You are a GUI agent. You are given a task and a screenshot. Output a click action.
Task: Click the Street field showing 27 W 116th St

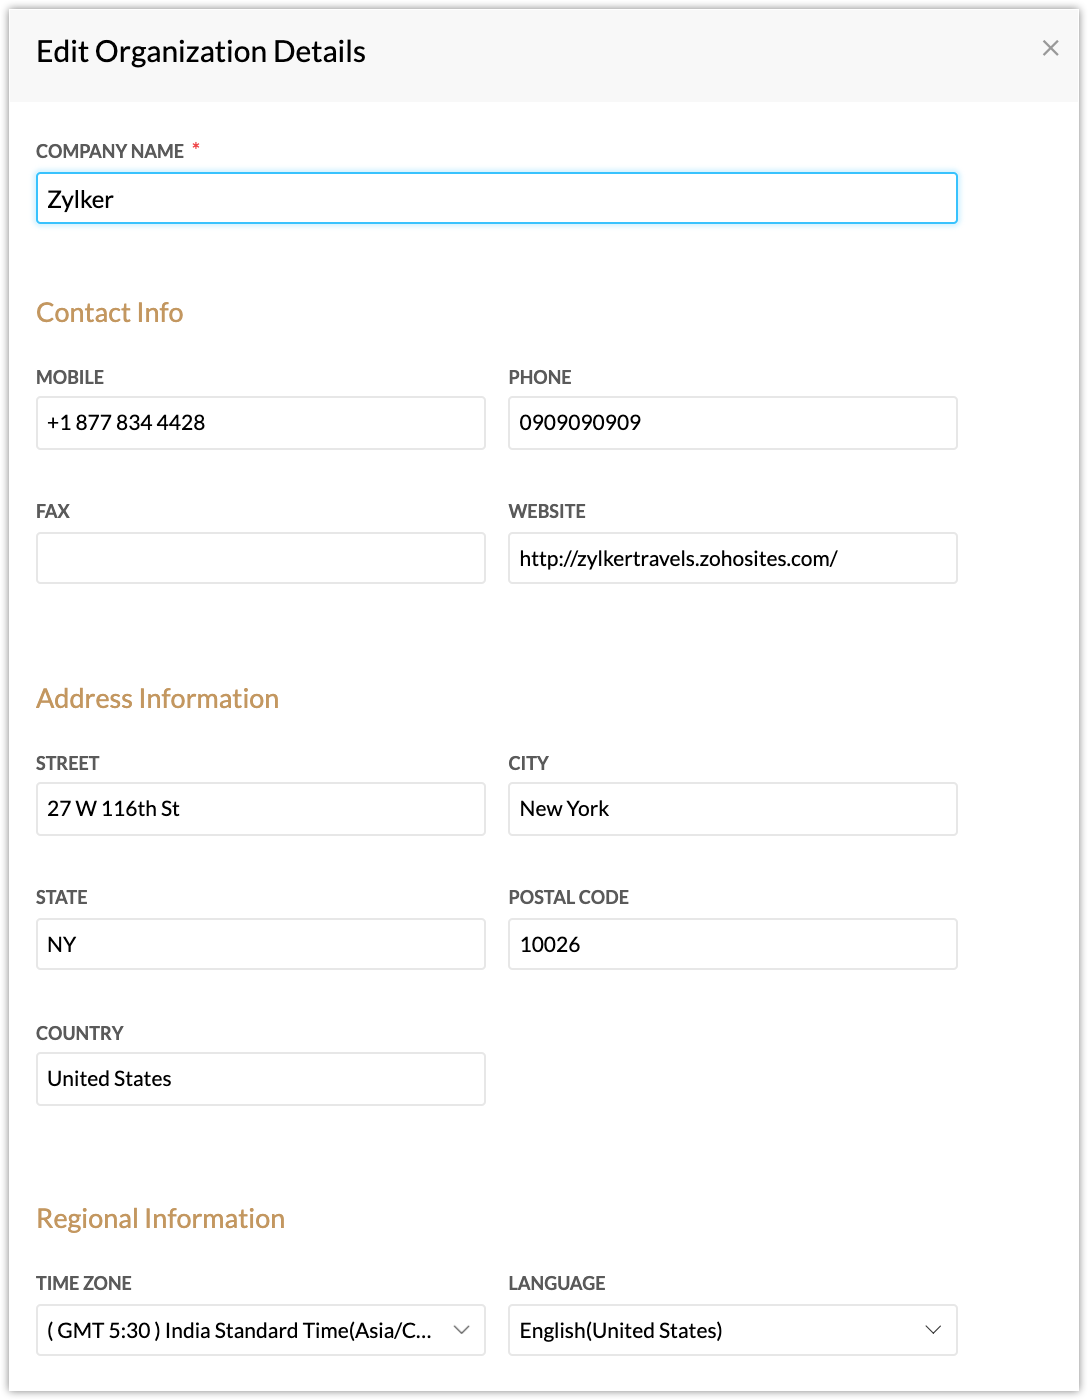(261, 809)
